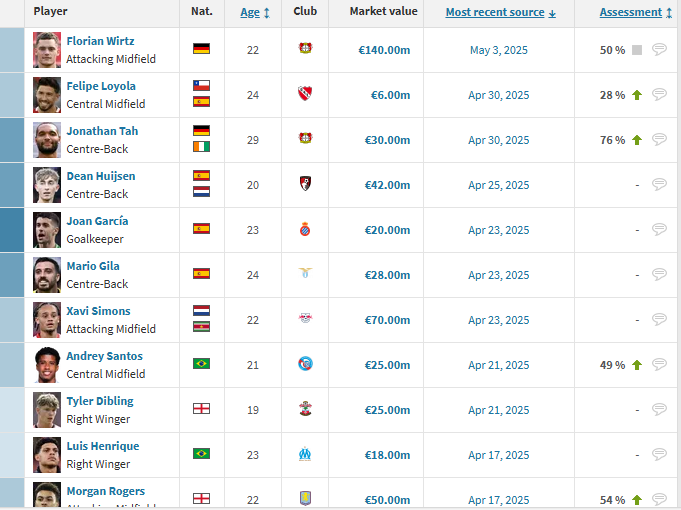Click the €42.00m market value for Dean Huijsen
The width and height of the screenshot is (681, 510).
tap(387, 185)
